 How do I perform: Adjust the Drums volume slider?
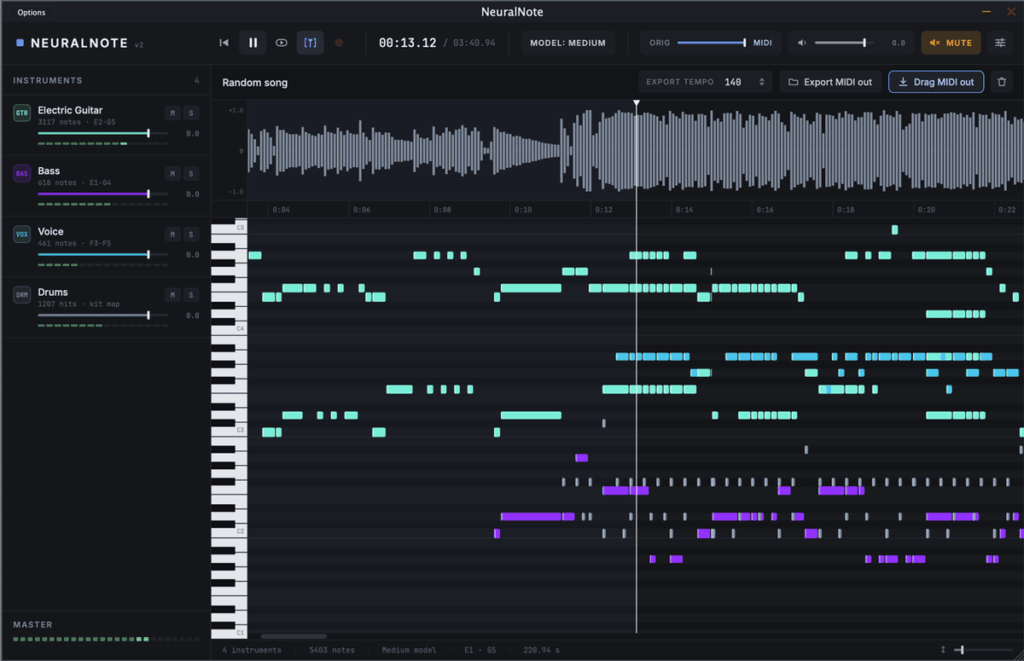pyautogui.click(x=103, y=315)
